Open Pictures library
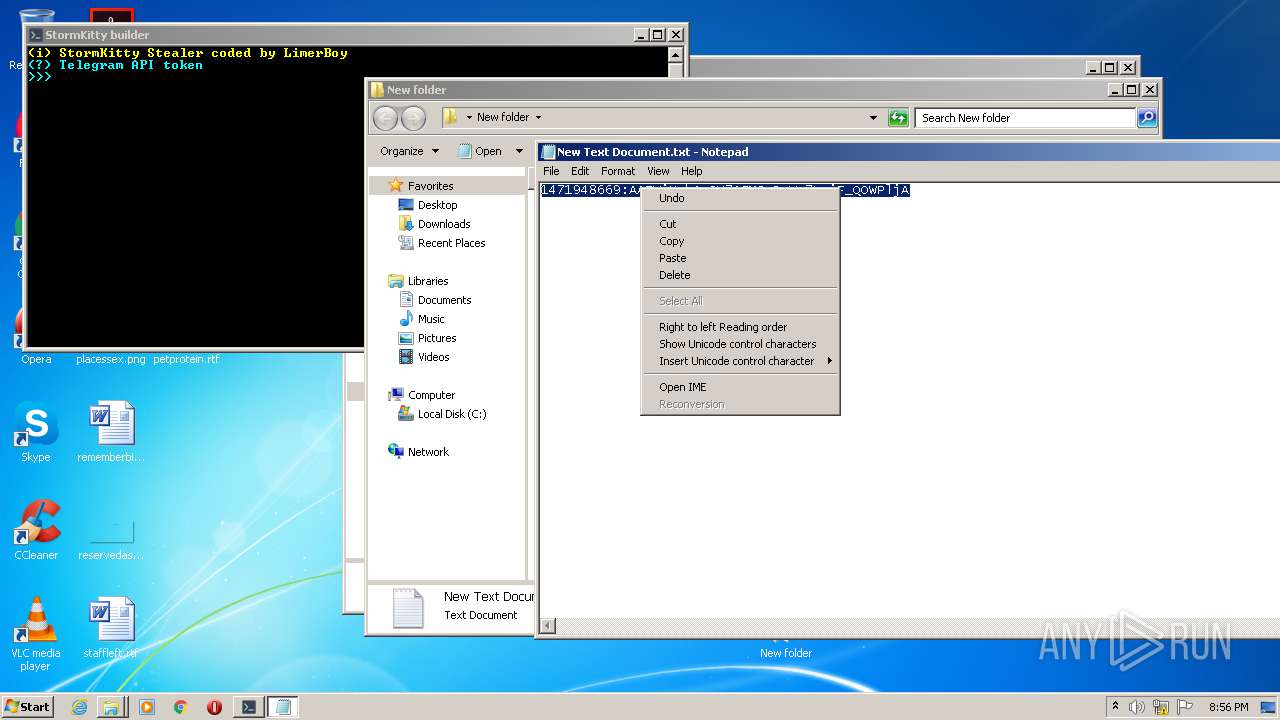The width and height of the screenshot is (1280, 720). [x=437, y=338]
